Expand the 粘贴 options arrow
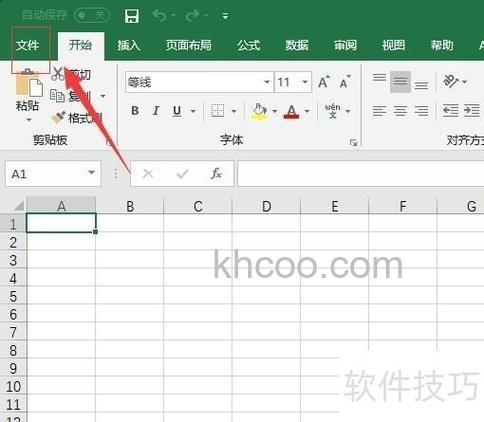The width and height of the screenshot is (484, 422). (x=29, y=120)
